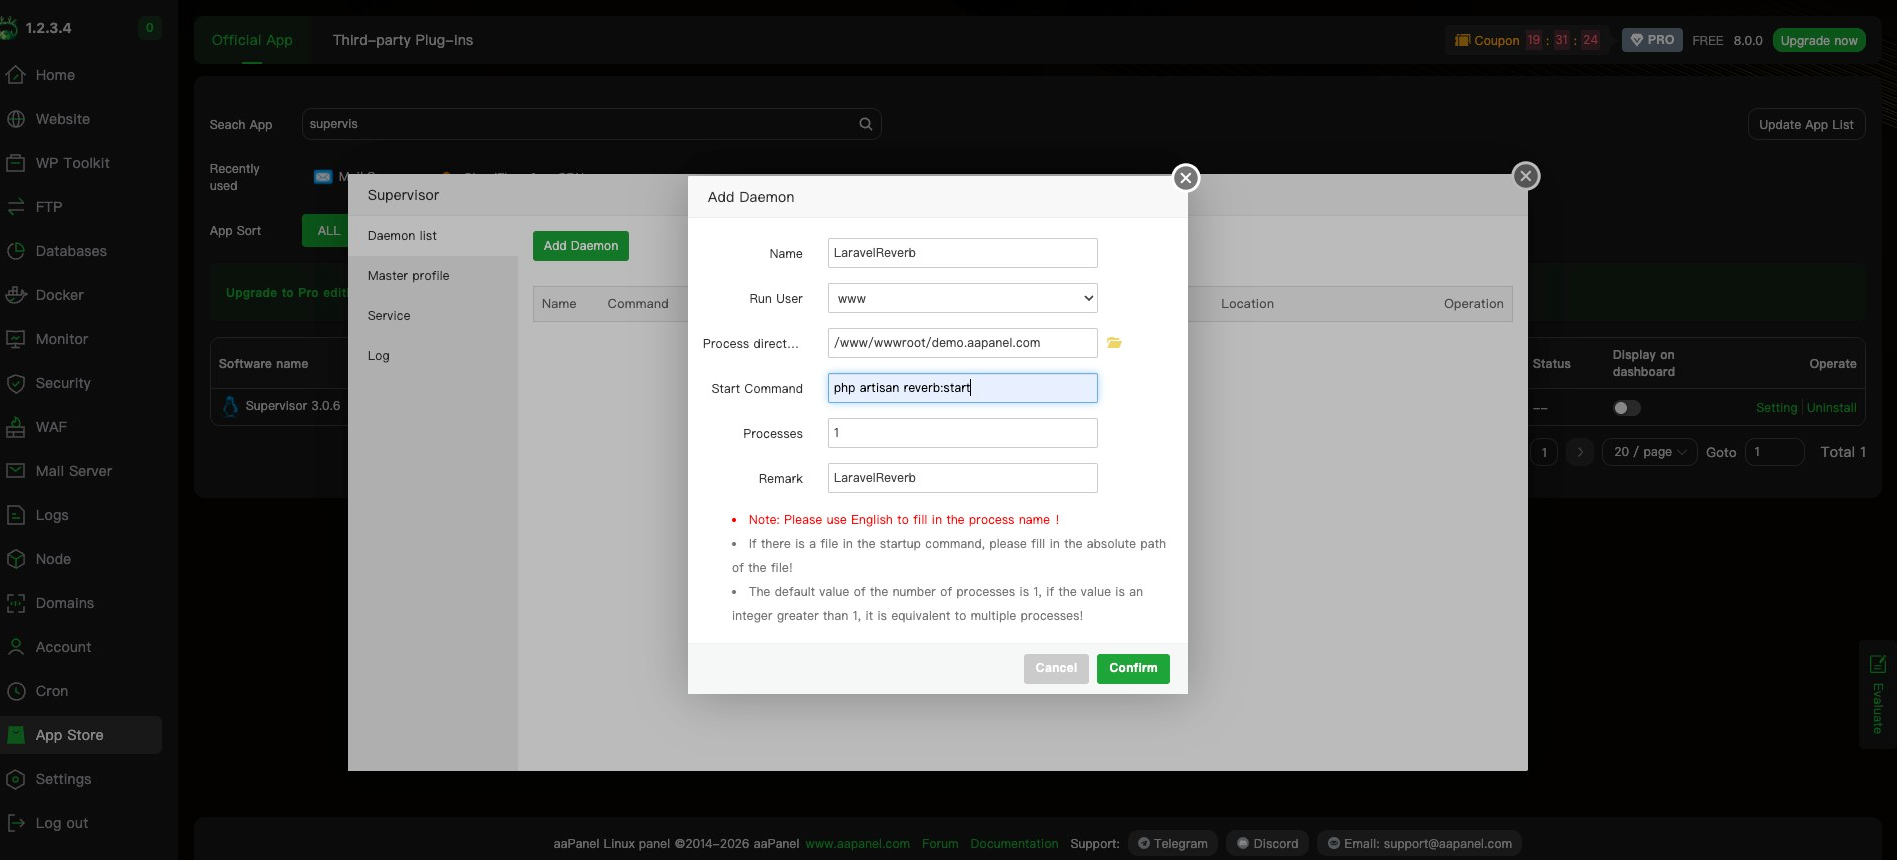Click the Supervisor penguin app icon
1897x860 pixels.
(x=230, y=406)
